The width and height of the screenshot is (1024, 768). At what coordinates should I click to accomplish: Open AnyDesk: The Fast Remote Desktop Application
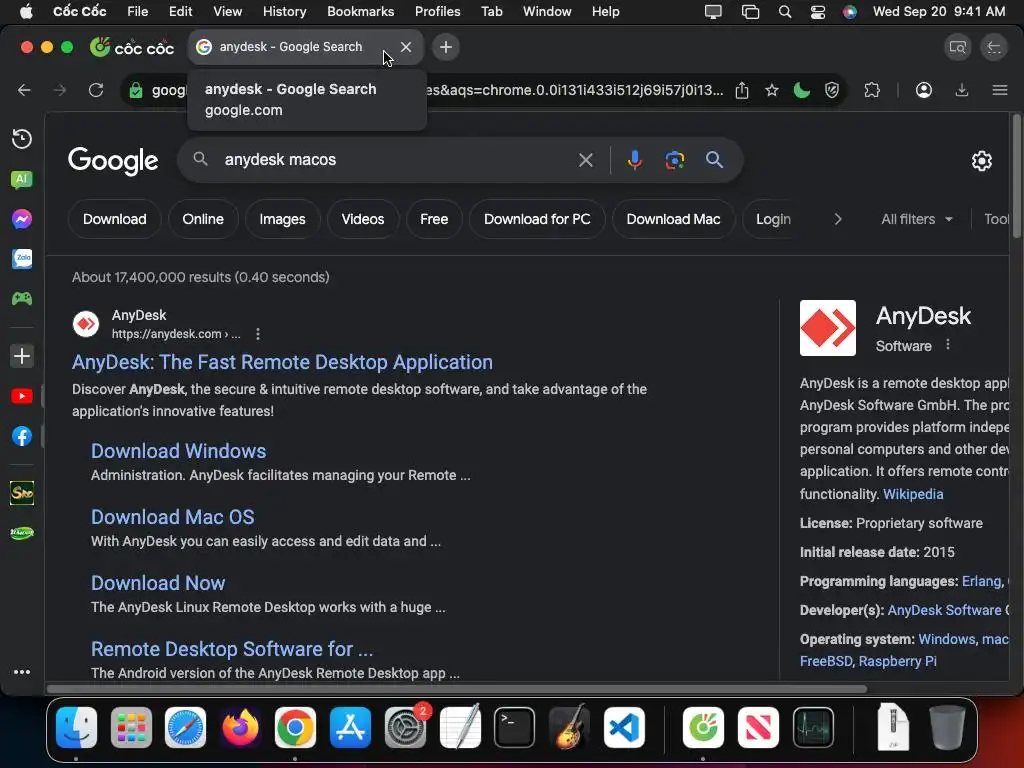coord(282,362)
